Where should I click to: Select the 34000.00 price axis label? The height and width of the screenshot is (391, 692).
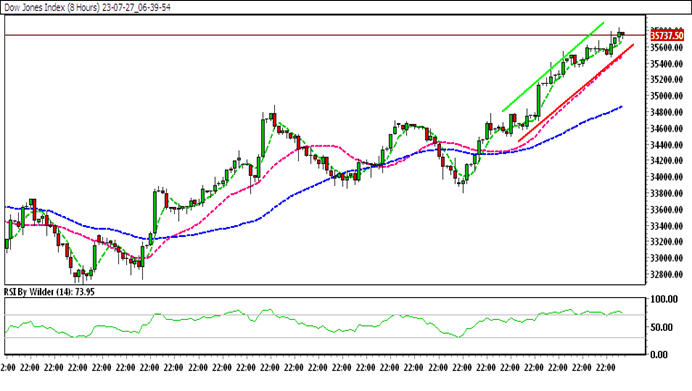666,177
